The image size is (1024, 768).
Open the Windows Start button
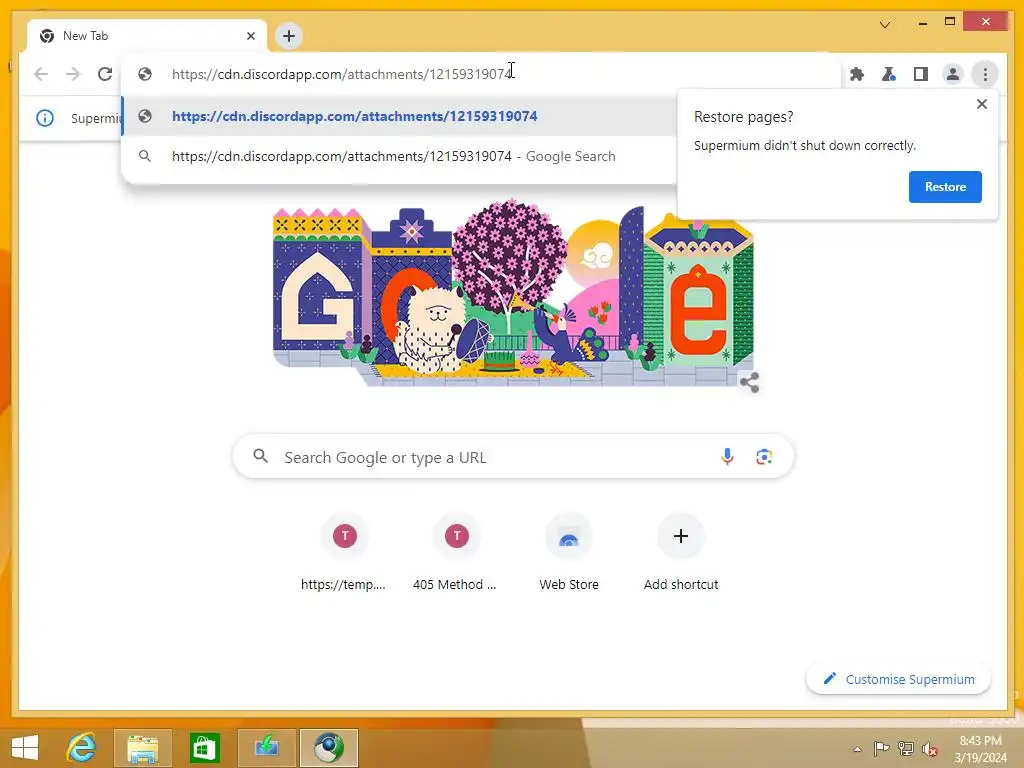25,748
